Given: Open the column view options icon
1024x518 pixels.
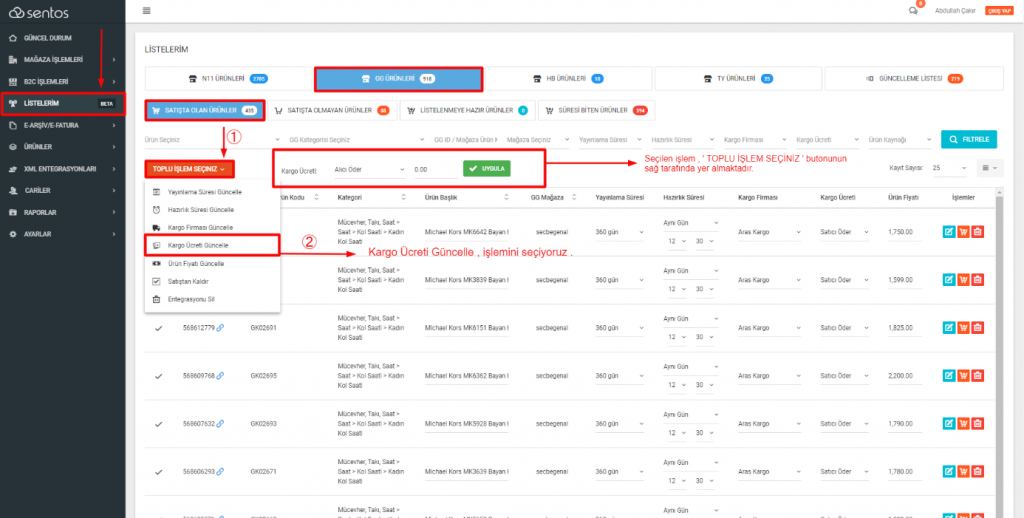Looking at the screenshot, I should 992,168.
